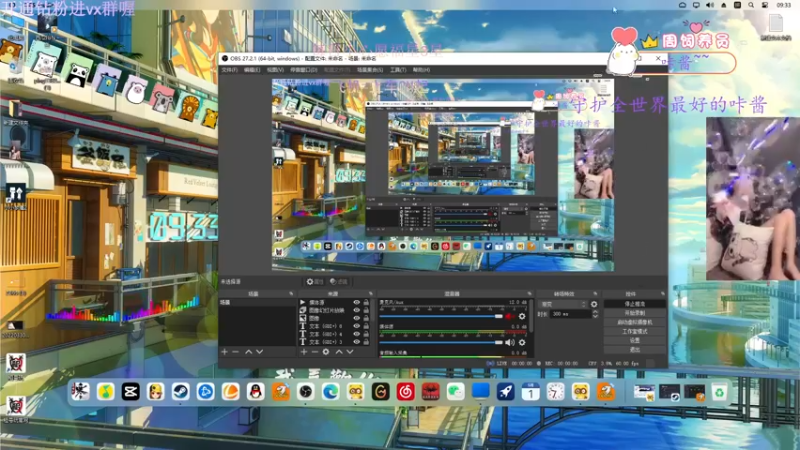Click the search icon in the top menu bar
Image resolution: width=800 pixels, height=450 pixels.
(751, 5)
